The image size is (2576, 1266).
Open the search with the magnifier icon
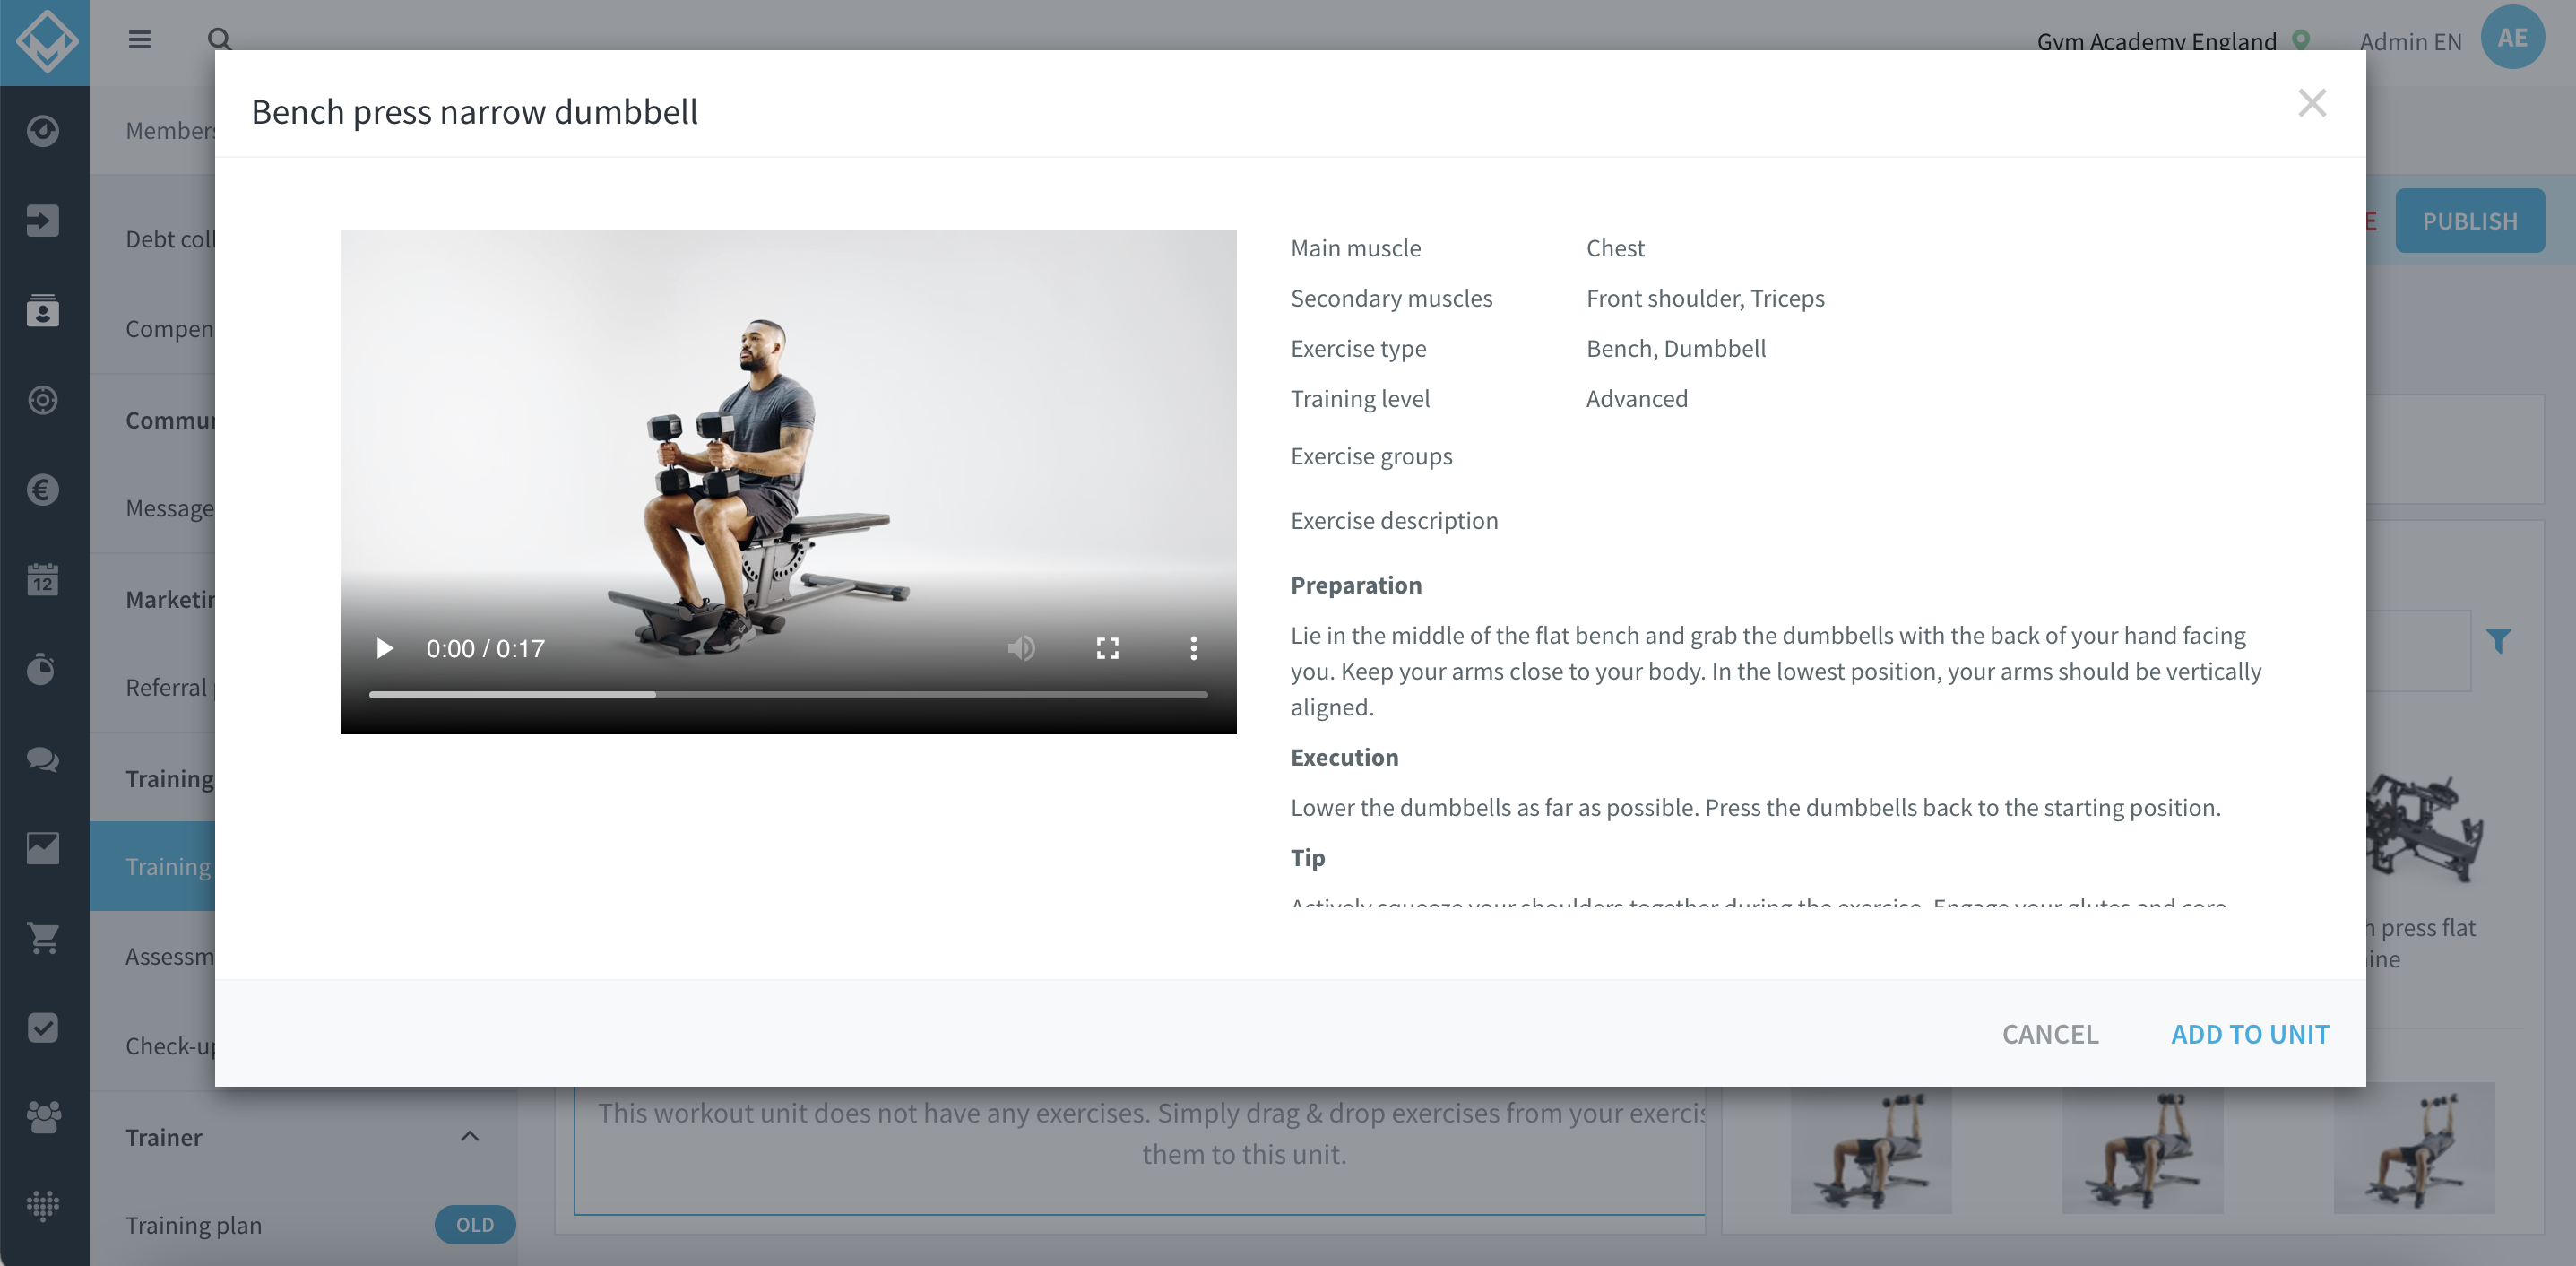pos(219,40)
